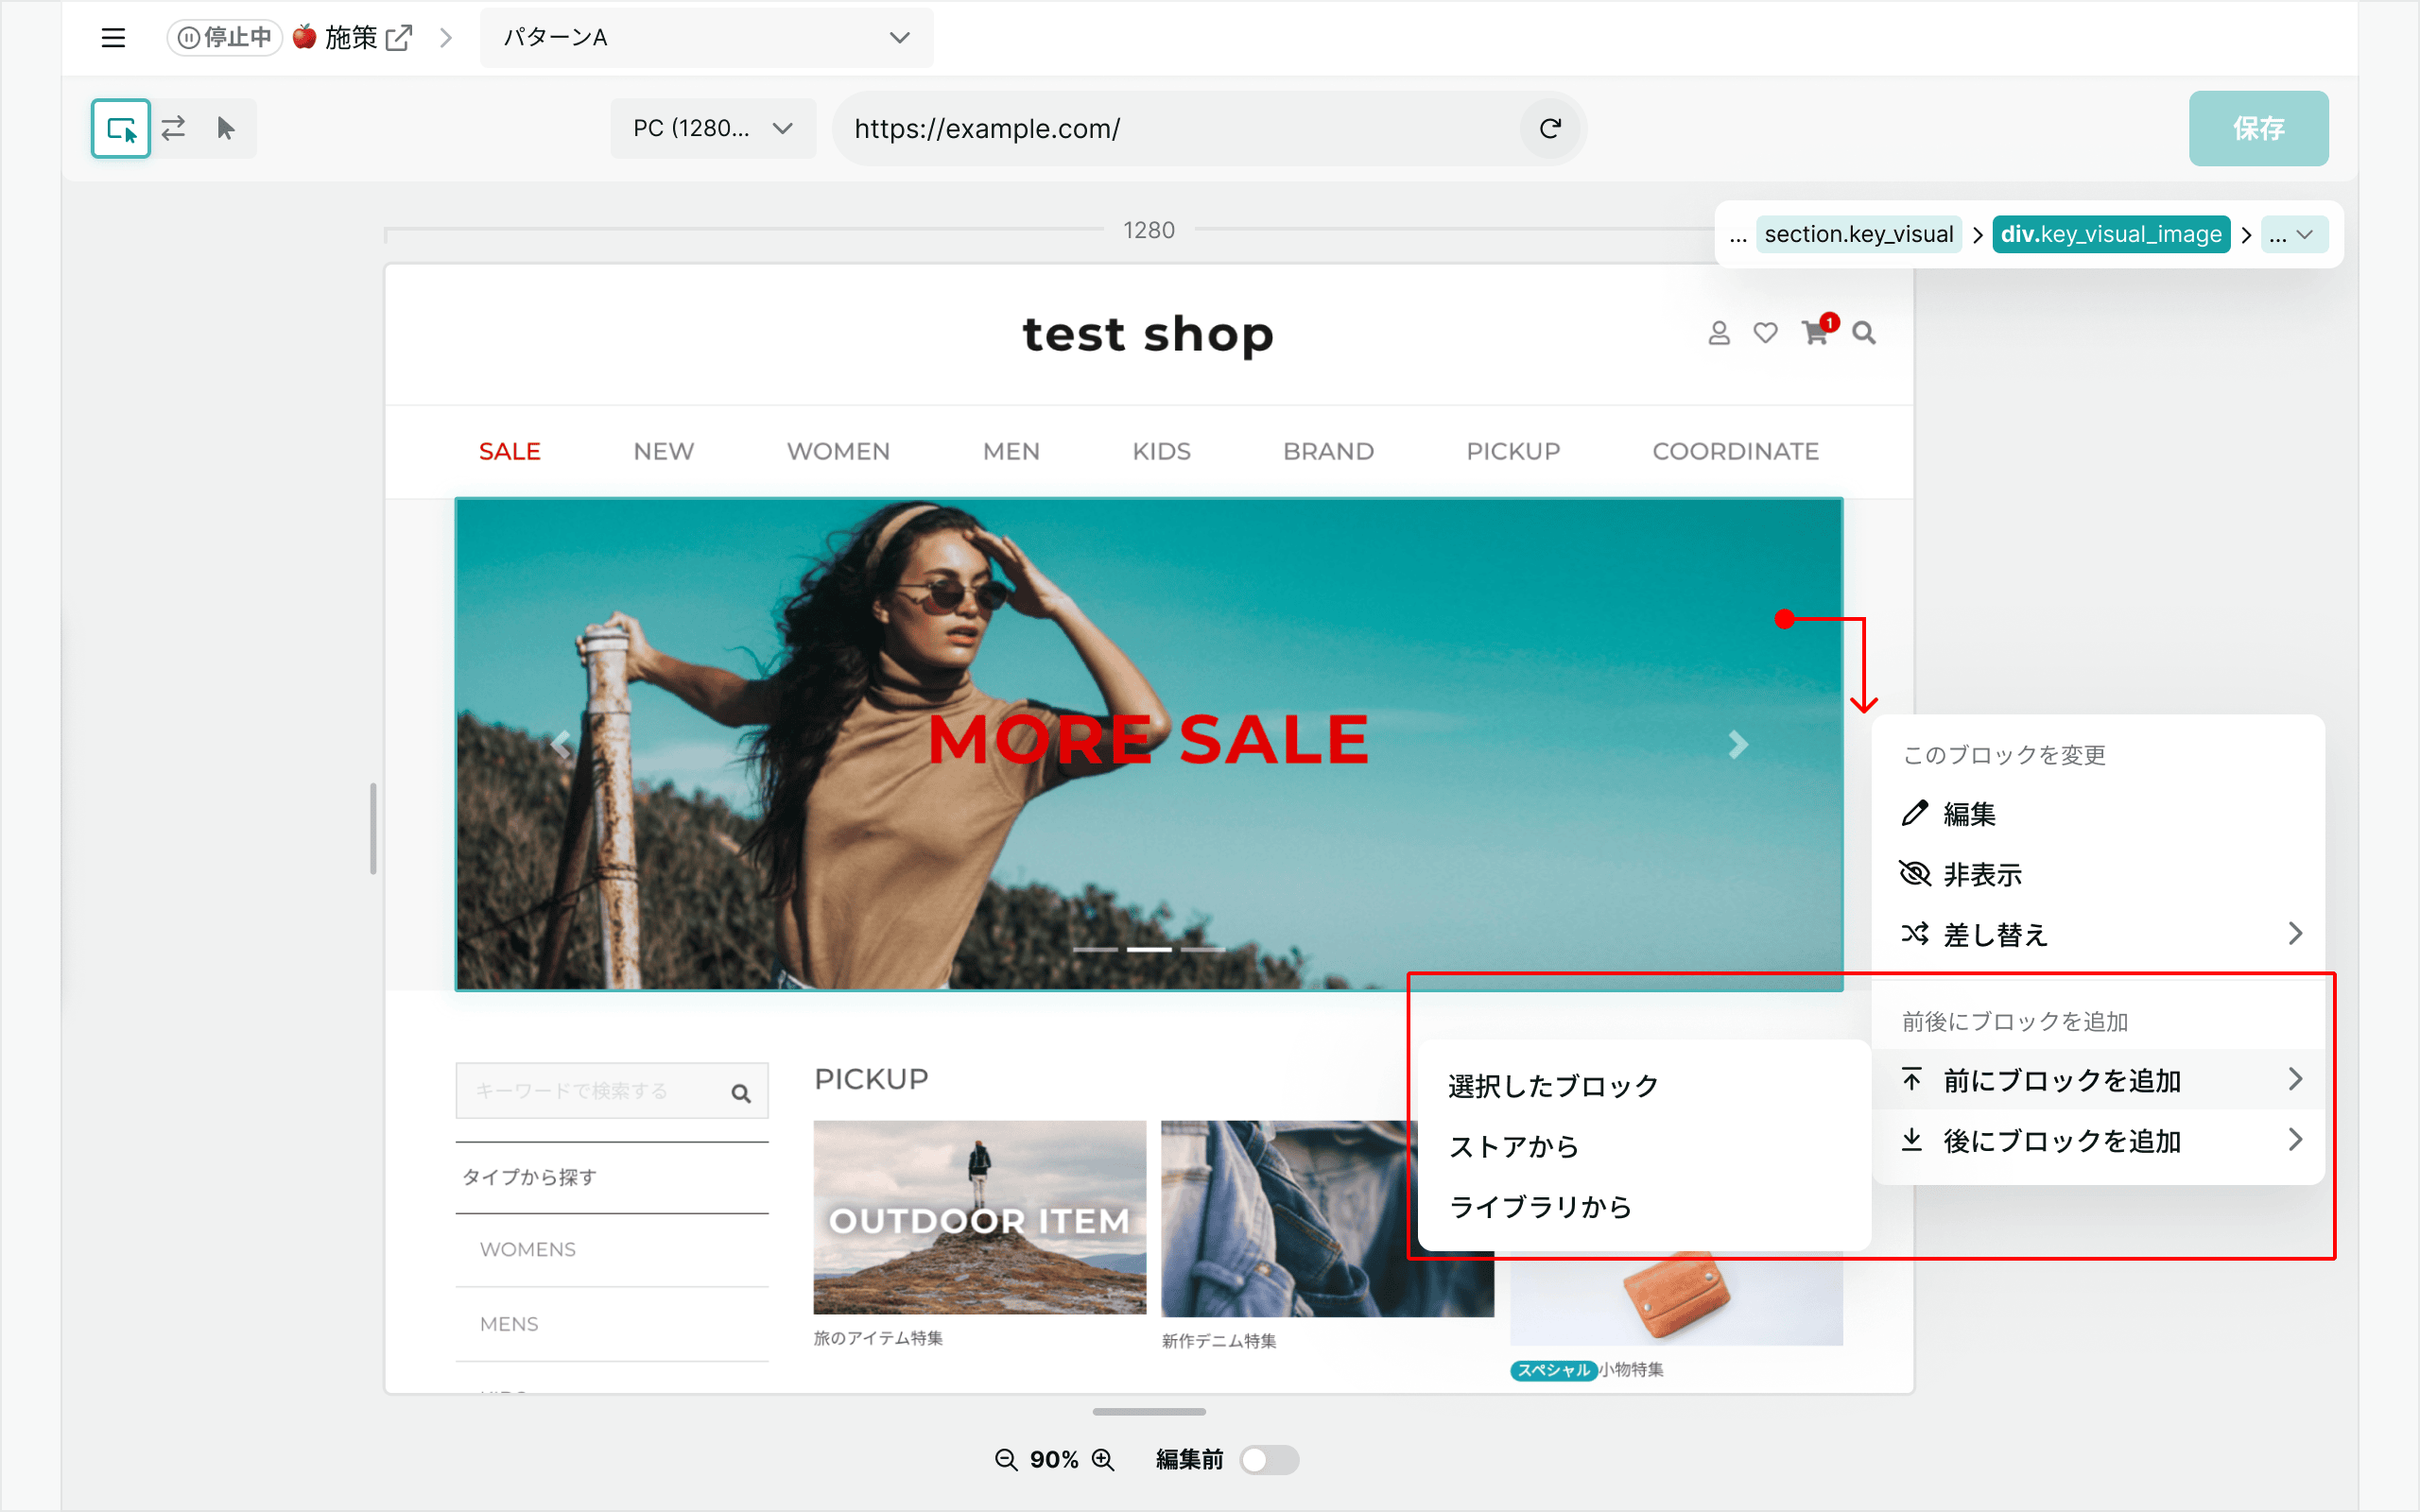Hide block with 非表示 option

[x=1982, y=875]
